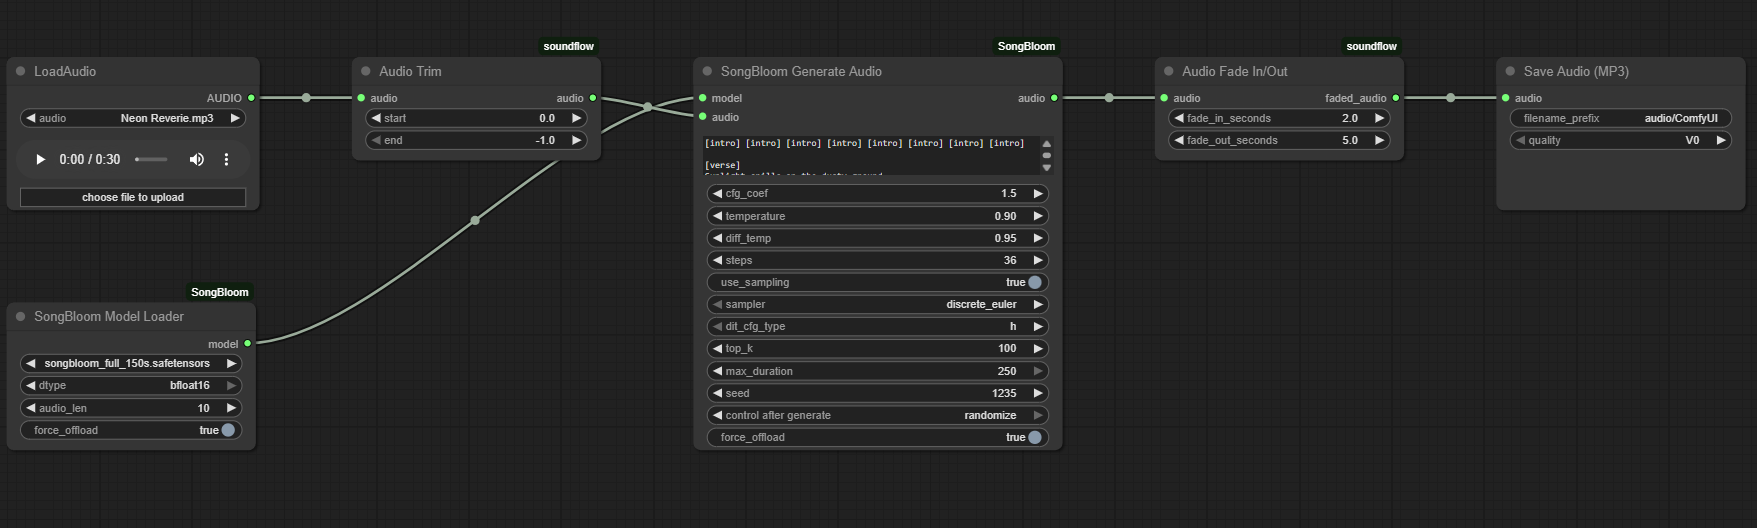Toggle force_offload in SongBloom Model Loader

point(228,430)
